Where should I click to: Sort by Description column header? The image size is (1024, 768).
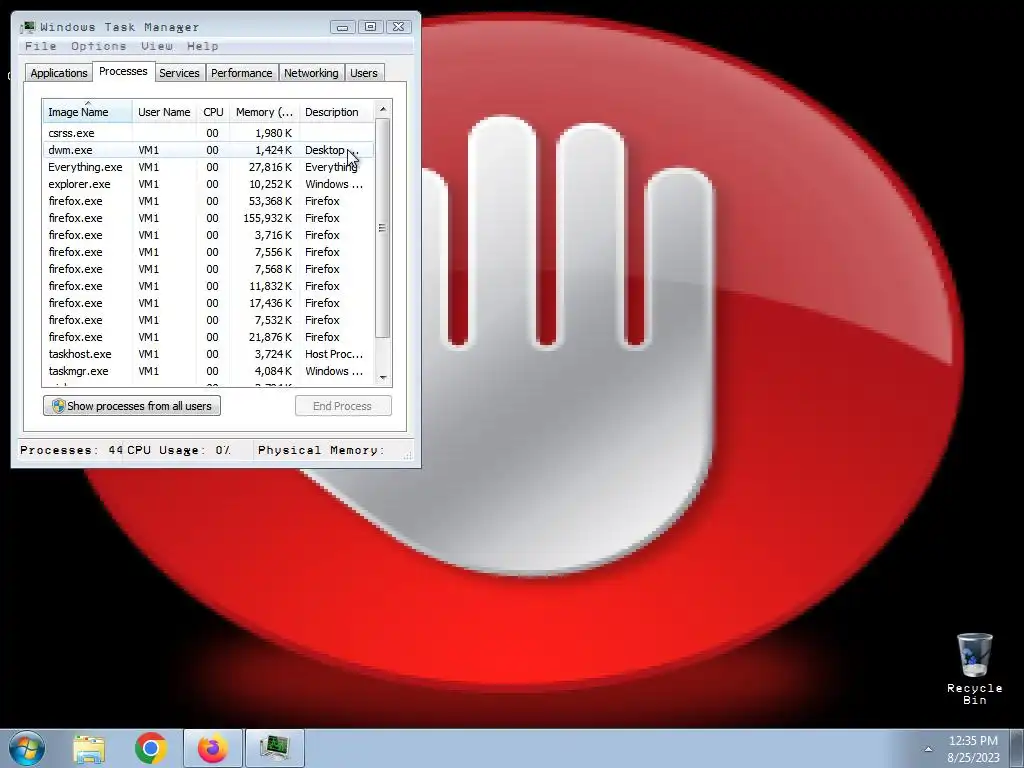click(x=336, y=112)
